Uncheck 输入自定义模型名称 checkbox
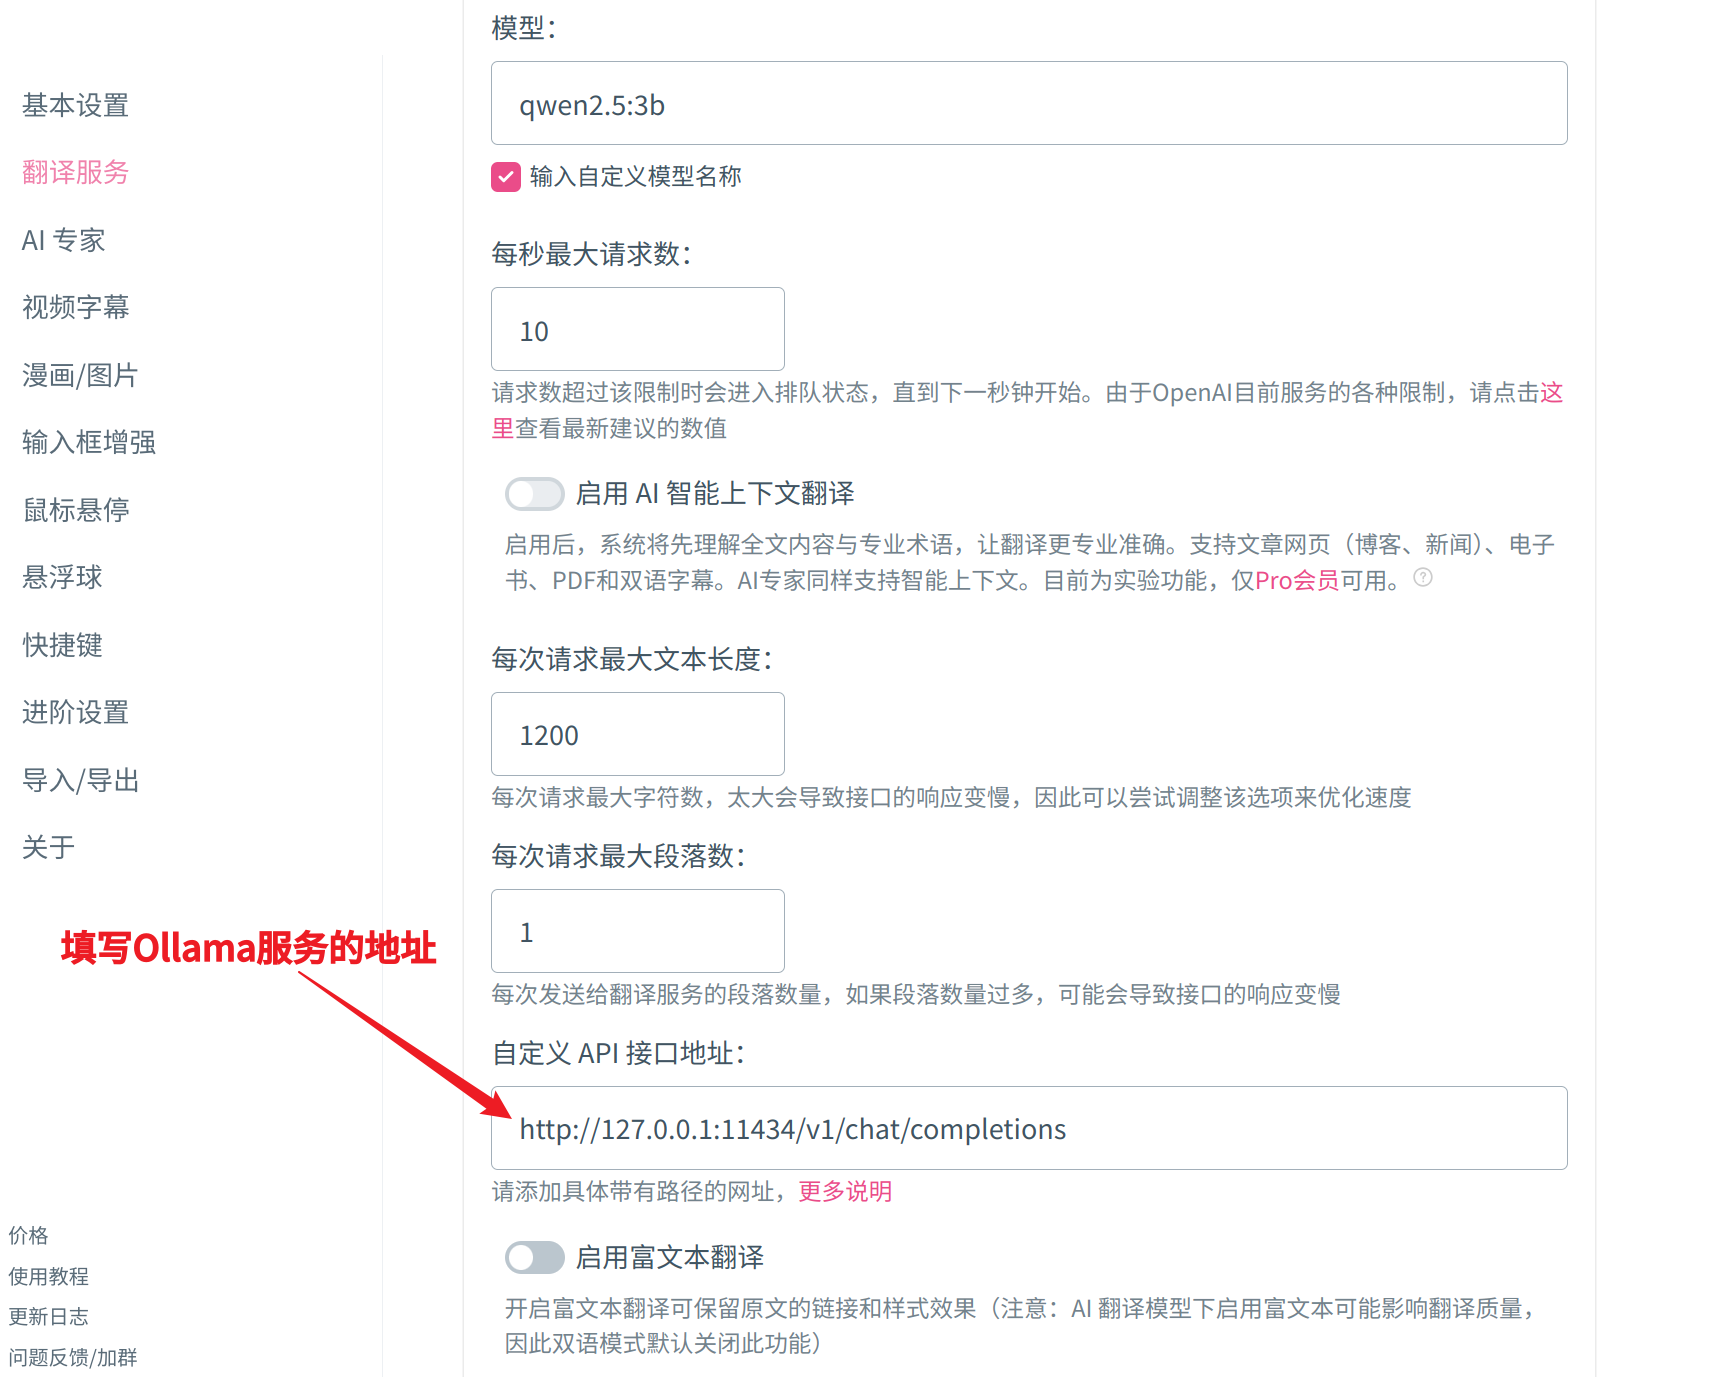The width and height of the screenshot is (1714, 1377). pyautogui.click(x=506, y=177)
